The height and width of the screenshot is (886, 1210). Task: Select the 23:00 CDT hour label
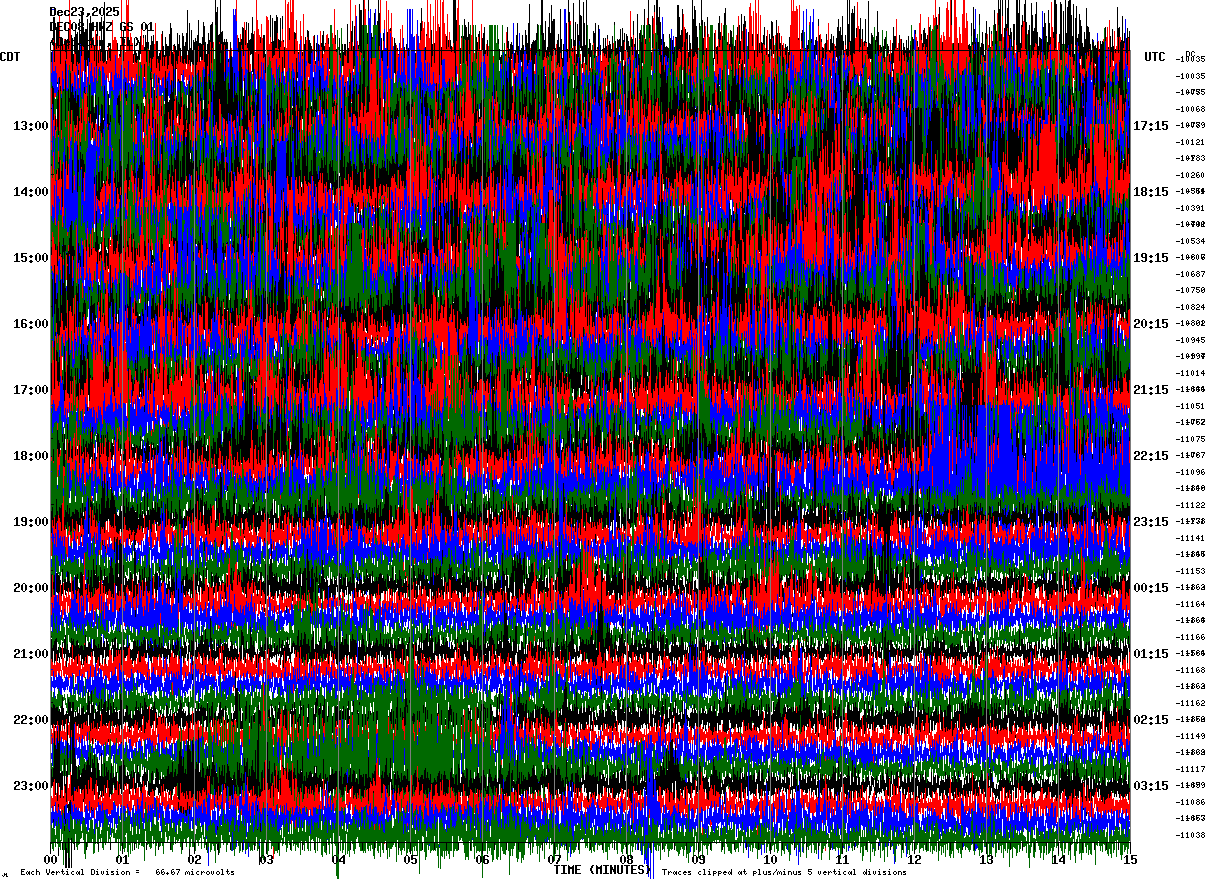pyautogui.click(x=31, y=786)
